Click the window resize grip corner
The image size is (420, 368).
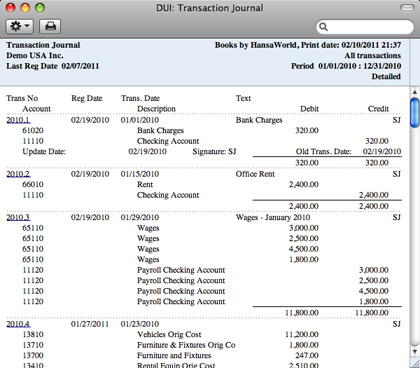(415, 363)
